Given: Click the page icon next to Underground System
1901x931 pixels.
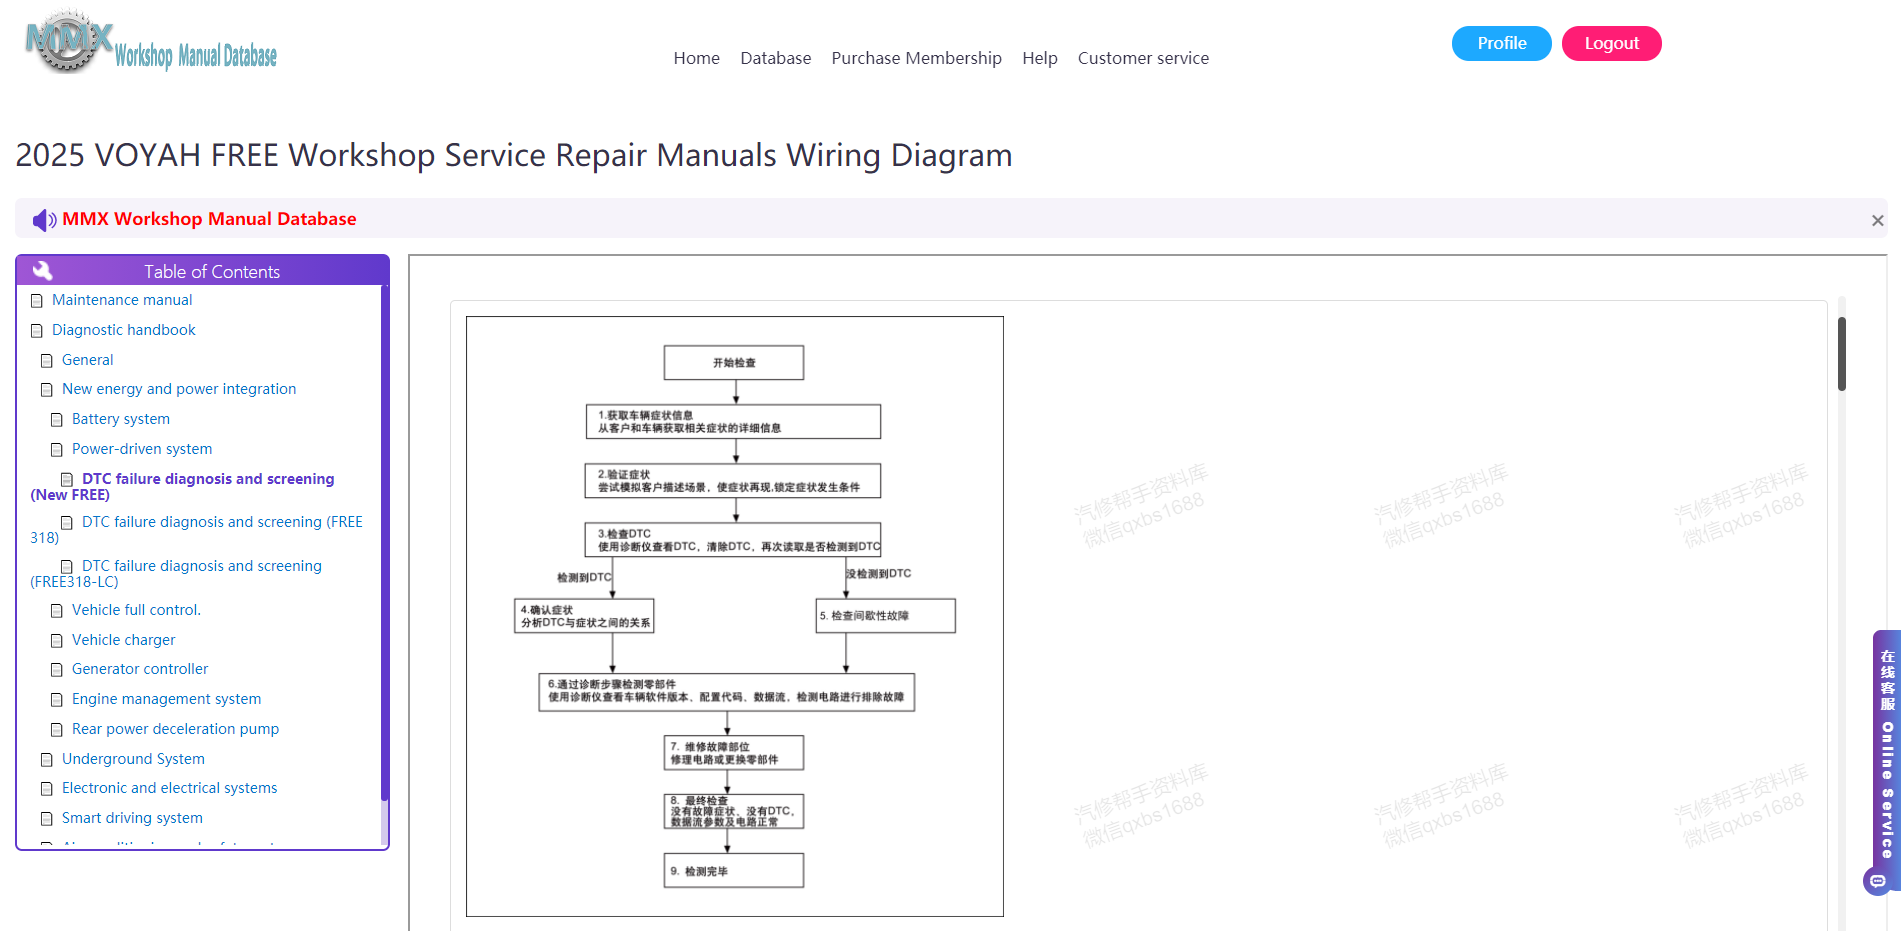Looking at the screenshot, I should coord(47,760).
